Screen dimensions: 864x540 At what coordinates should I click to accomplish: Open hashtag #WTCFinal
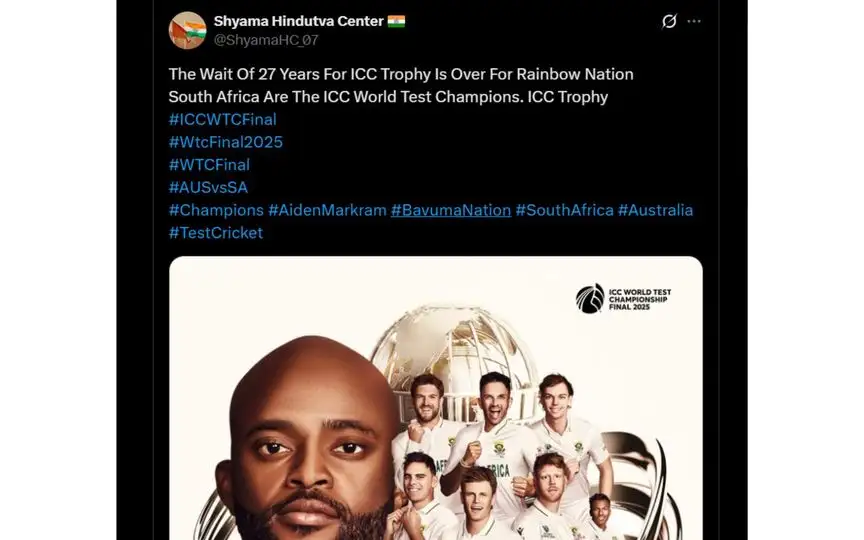[209, 165]
